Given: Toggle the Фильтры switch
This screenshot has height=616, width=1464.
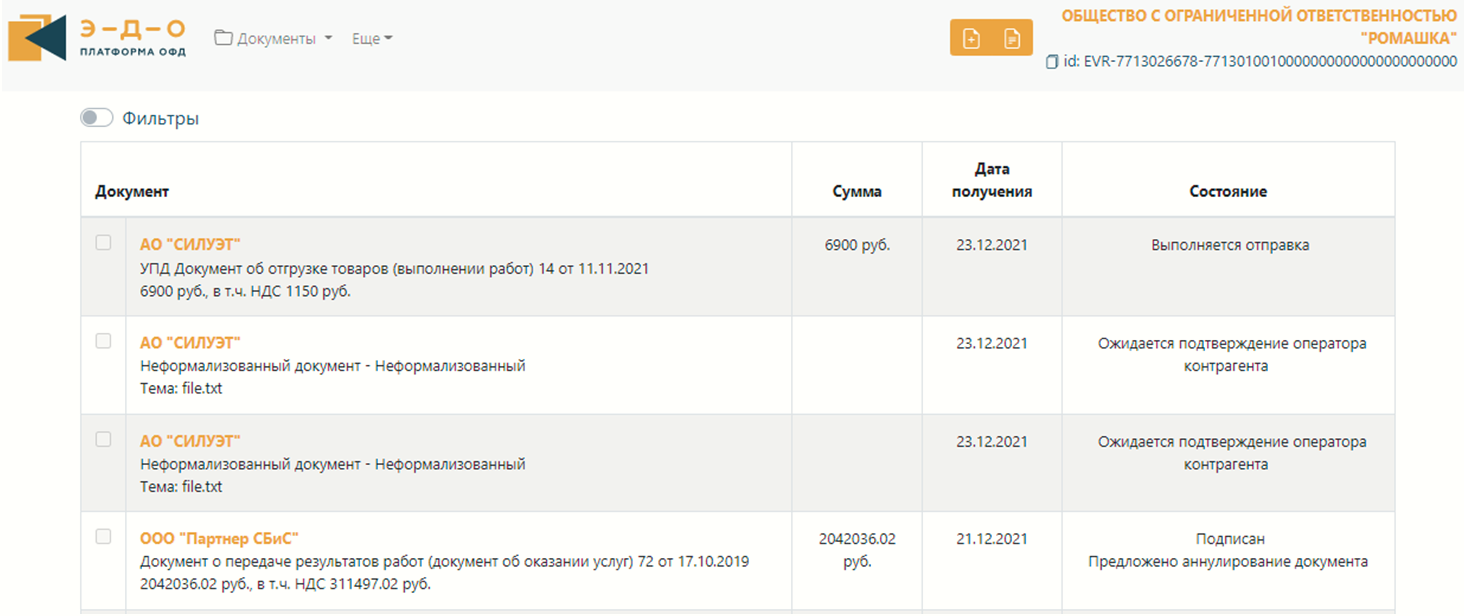Looking at the screenshot, I should click(97, 118).
